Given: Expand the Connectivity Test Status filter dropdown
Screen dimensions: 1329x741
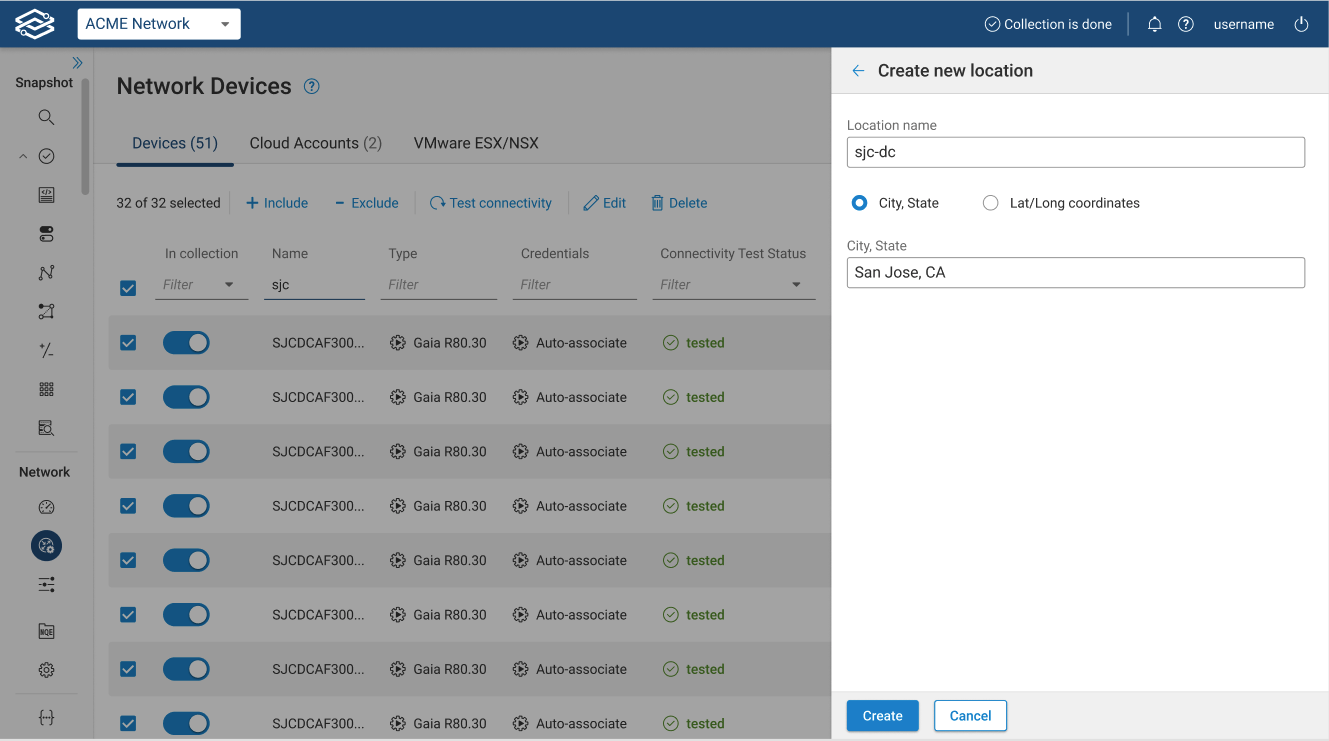Looking at the screenshot, I should pyautogui.click(x=796, y=285).
